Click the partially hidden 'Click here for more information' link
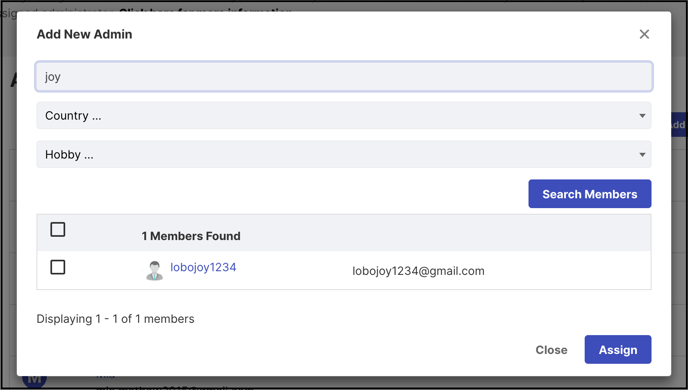 [x=205, y=9]
